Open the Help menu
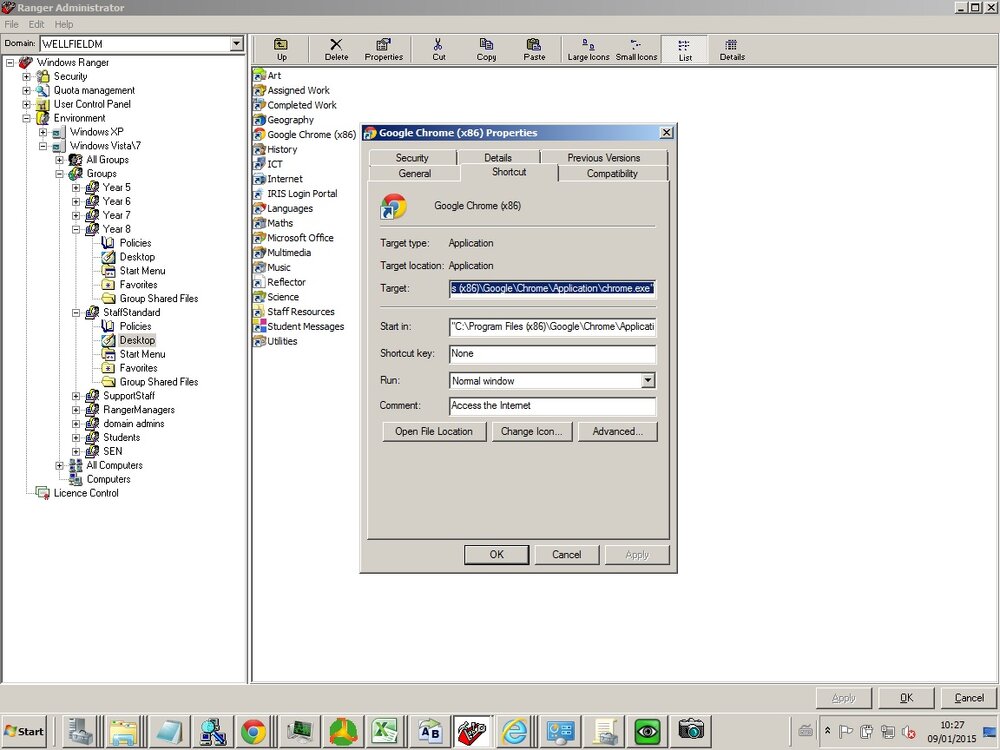 tap(64, 24)
